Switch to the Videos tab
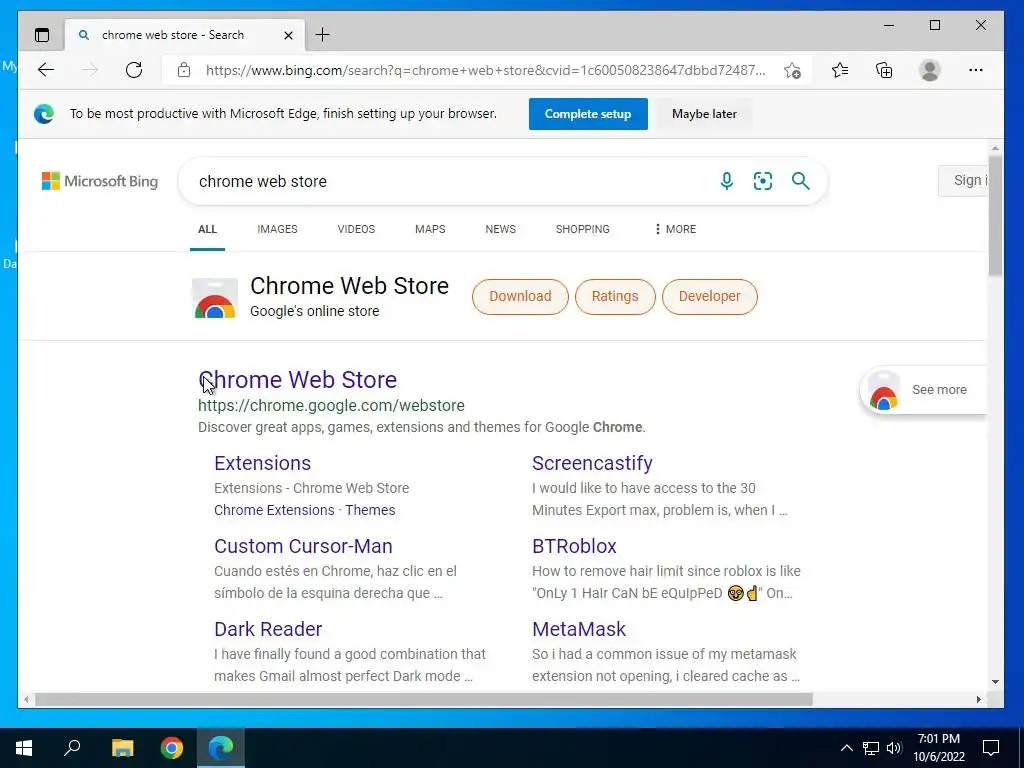 coord(356,229)
